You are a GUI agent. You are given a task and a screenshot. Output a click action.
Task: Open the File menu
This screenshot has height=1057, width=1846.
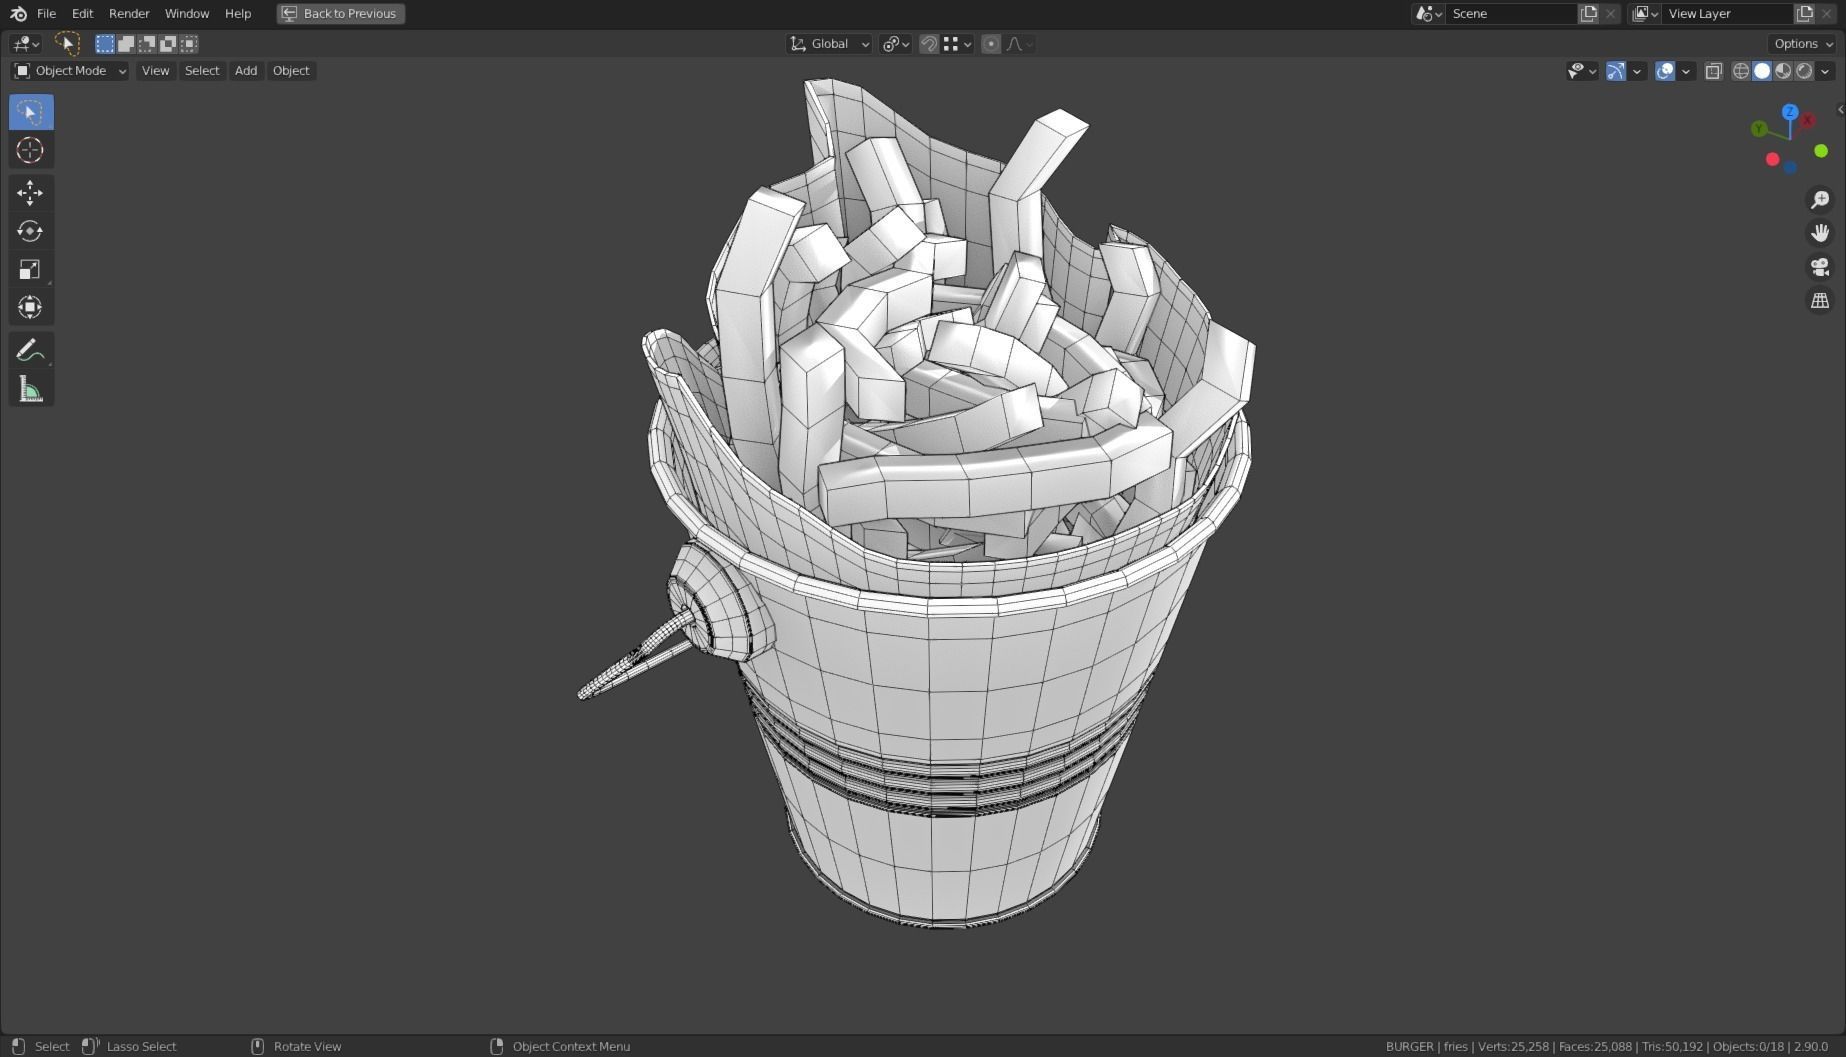(x=46, y=14)
